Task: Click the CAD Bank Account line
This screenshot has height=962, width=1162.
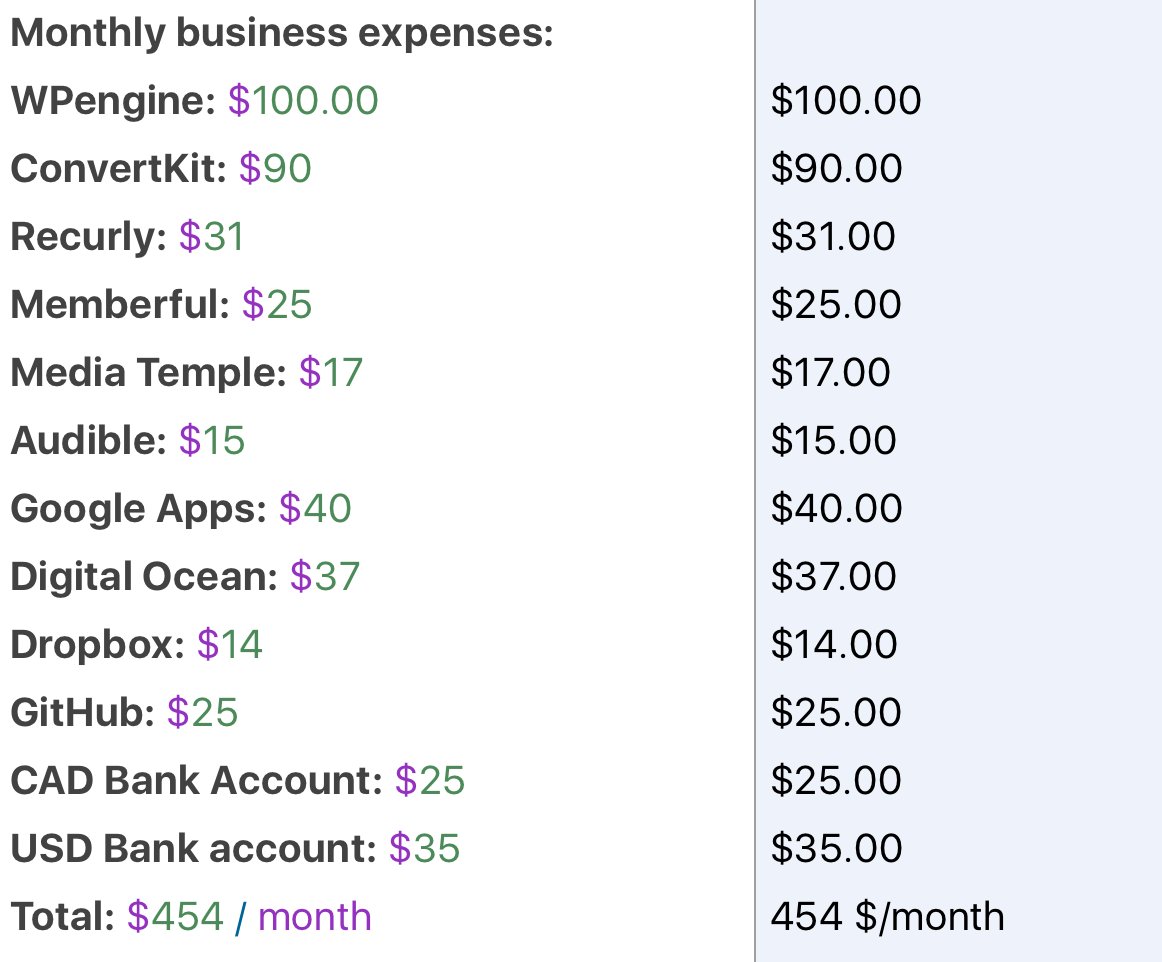Action: coord(237,781)
